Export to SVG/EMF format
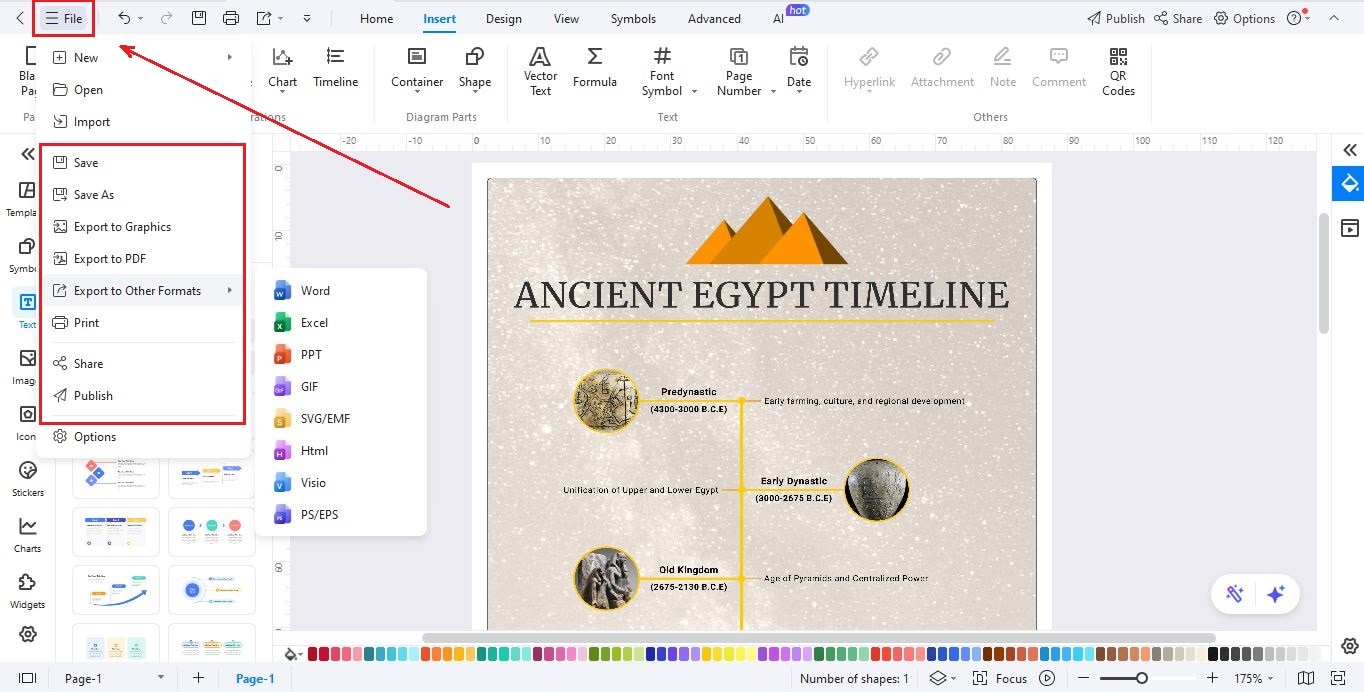 341,418
